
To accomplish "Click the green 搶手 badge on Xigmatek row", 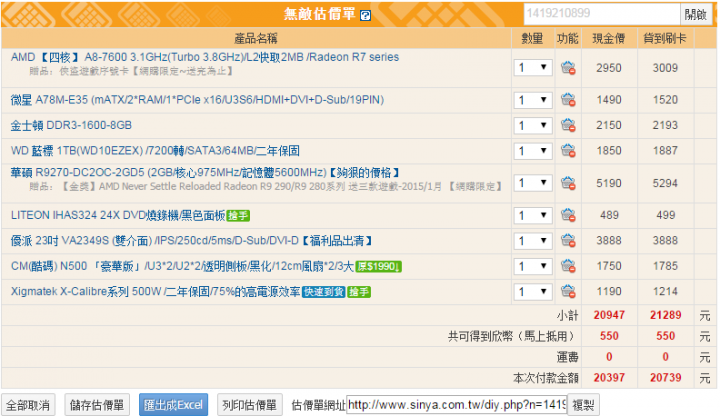I will [359, 292].
